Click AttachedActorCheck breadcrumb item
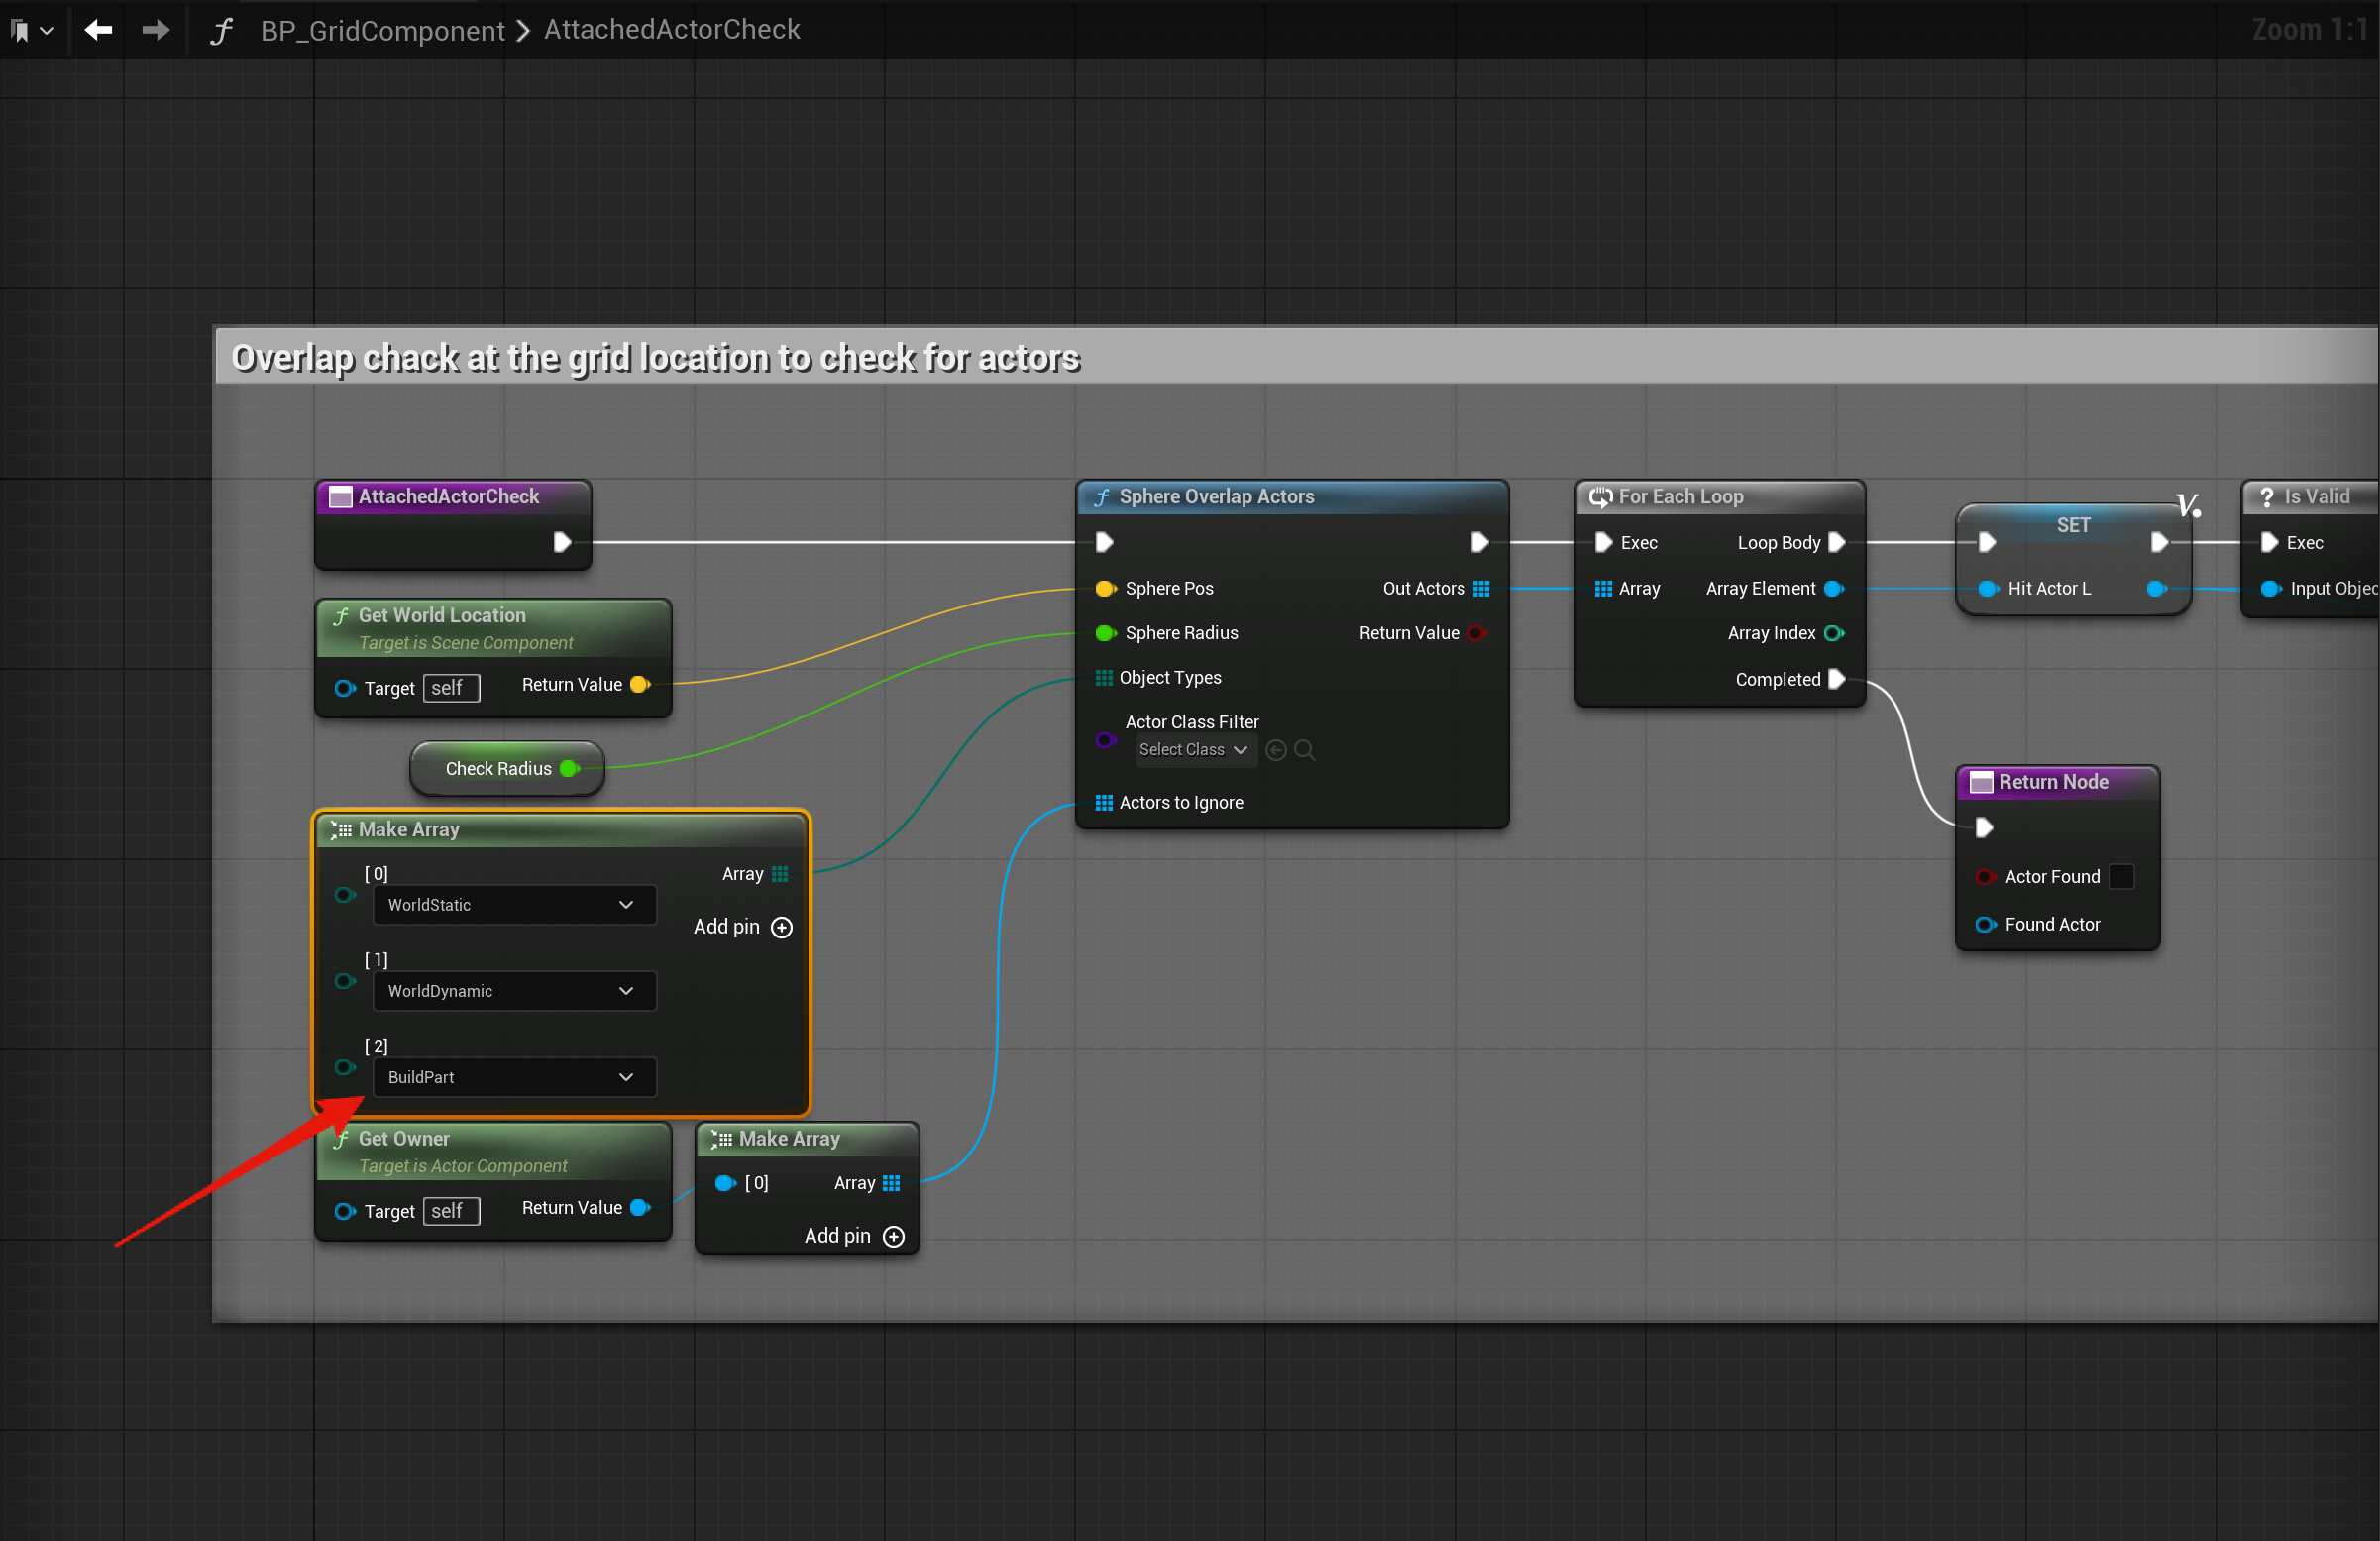The height and width of the screenshot is (1541, 2380). pos(672,30)
